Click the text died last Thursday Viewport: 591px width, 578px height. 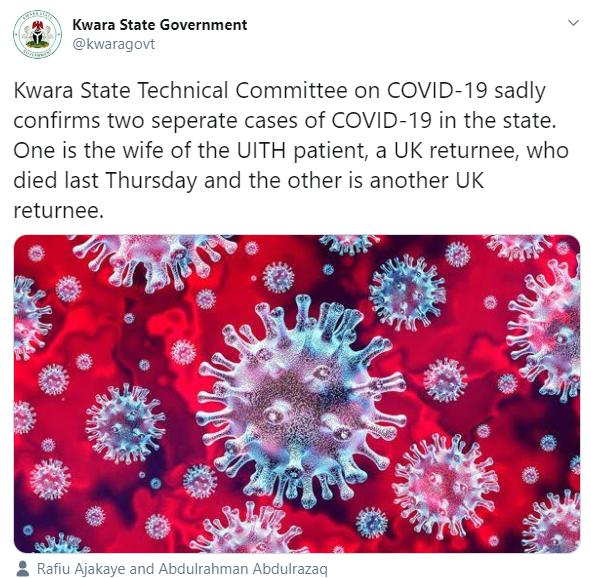coord(105,180)
